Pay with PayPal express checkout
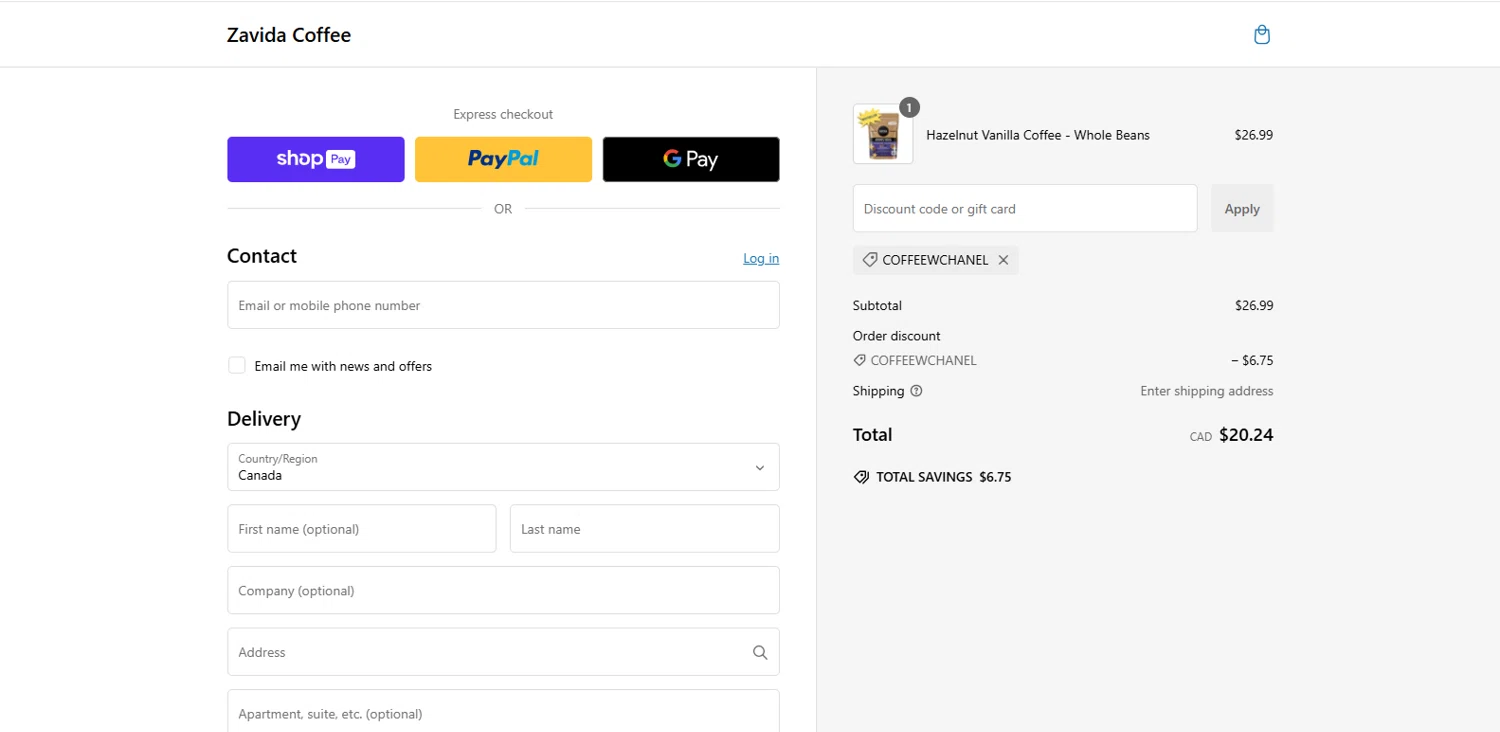The width and height of the screenshot is (1500, 732). point(503,159)
